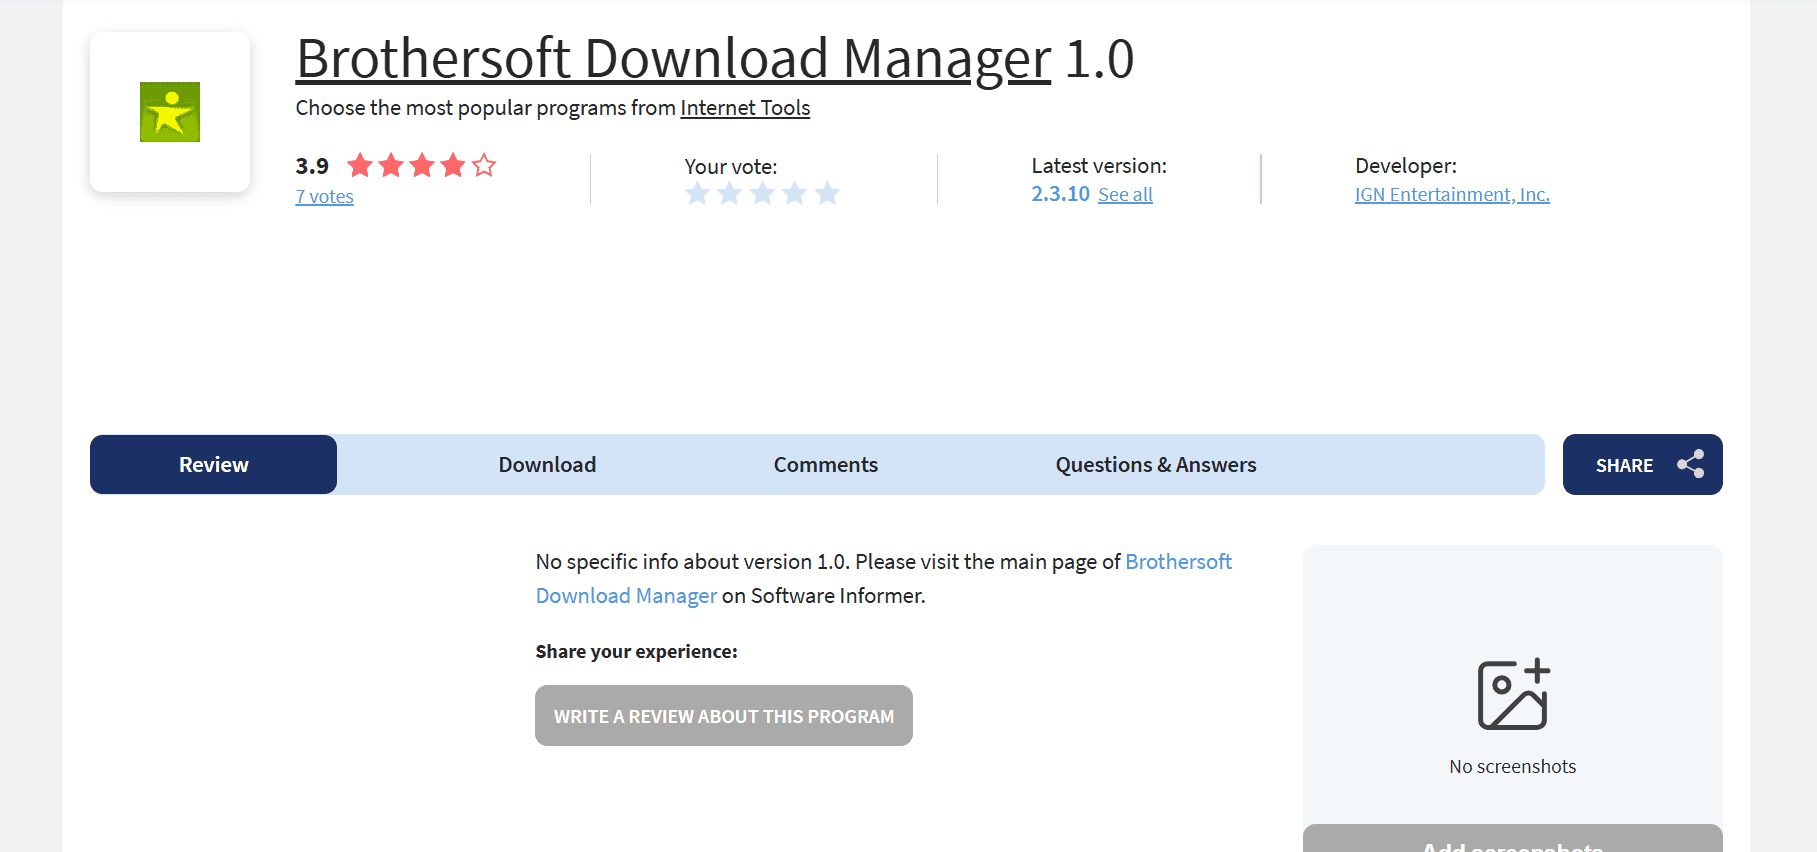Rate two stars in Your vote
The image size is (1817, 852).
(730, 194)
